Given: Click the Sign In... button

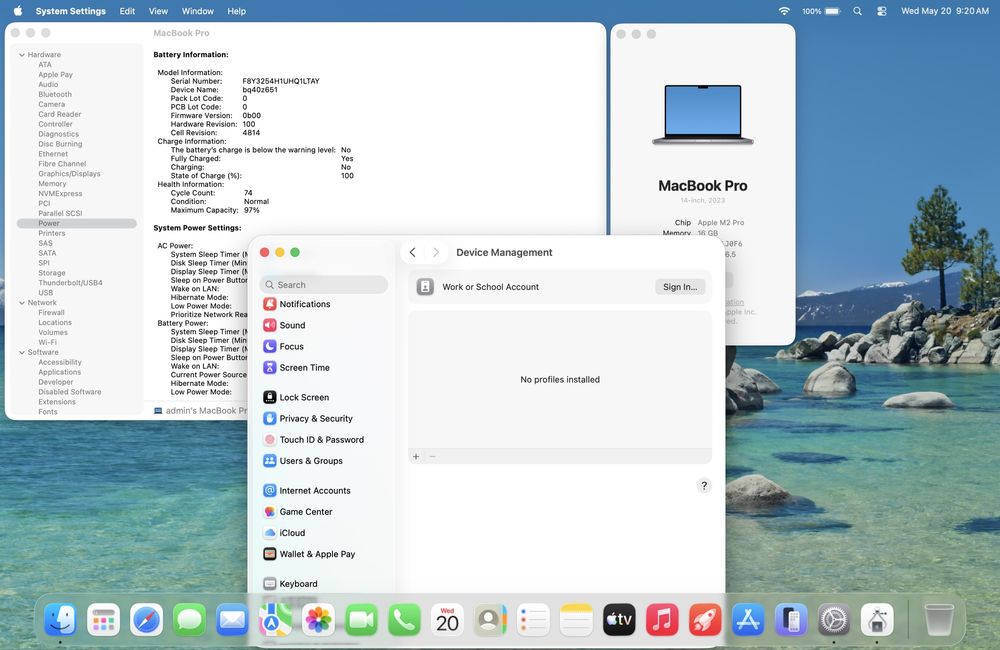Looking at the screenshot, I should (x=680, y=287).
